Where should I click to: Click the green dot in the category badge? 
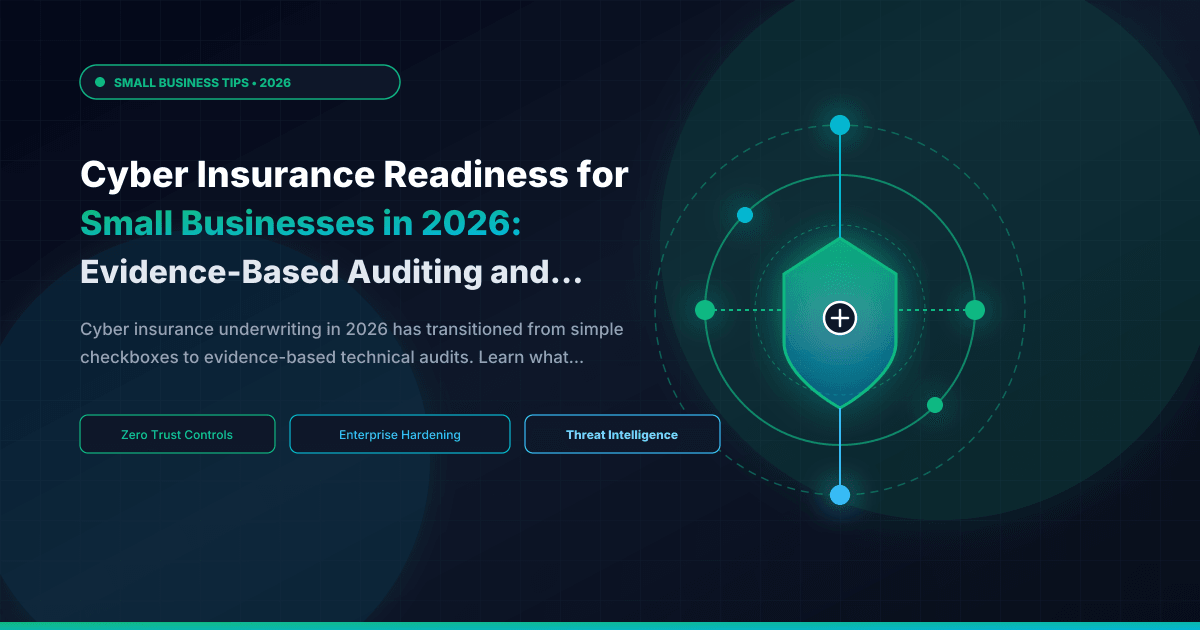click(x=100, y=82)
